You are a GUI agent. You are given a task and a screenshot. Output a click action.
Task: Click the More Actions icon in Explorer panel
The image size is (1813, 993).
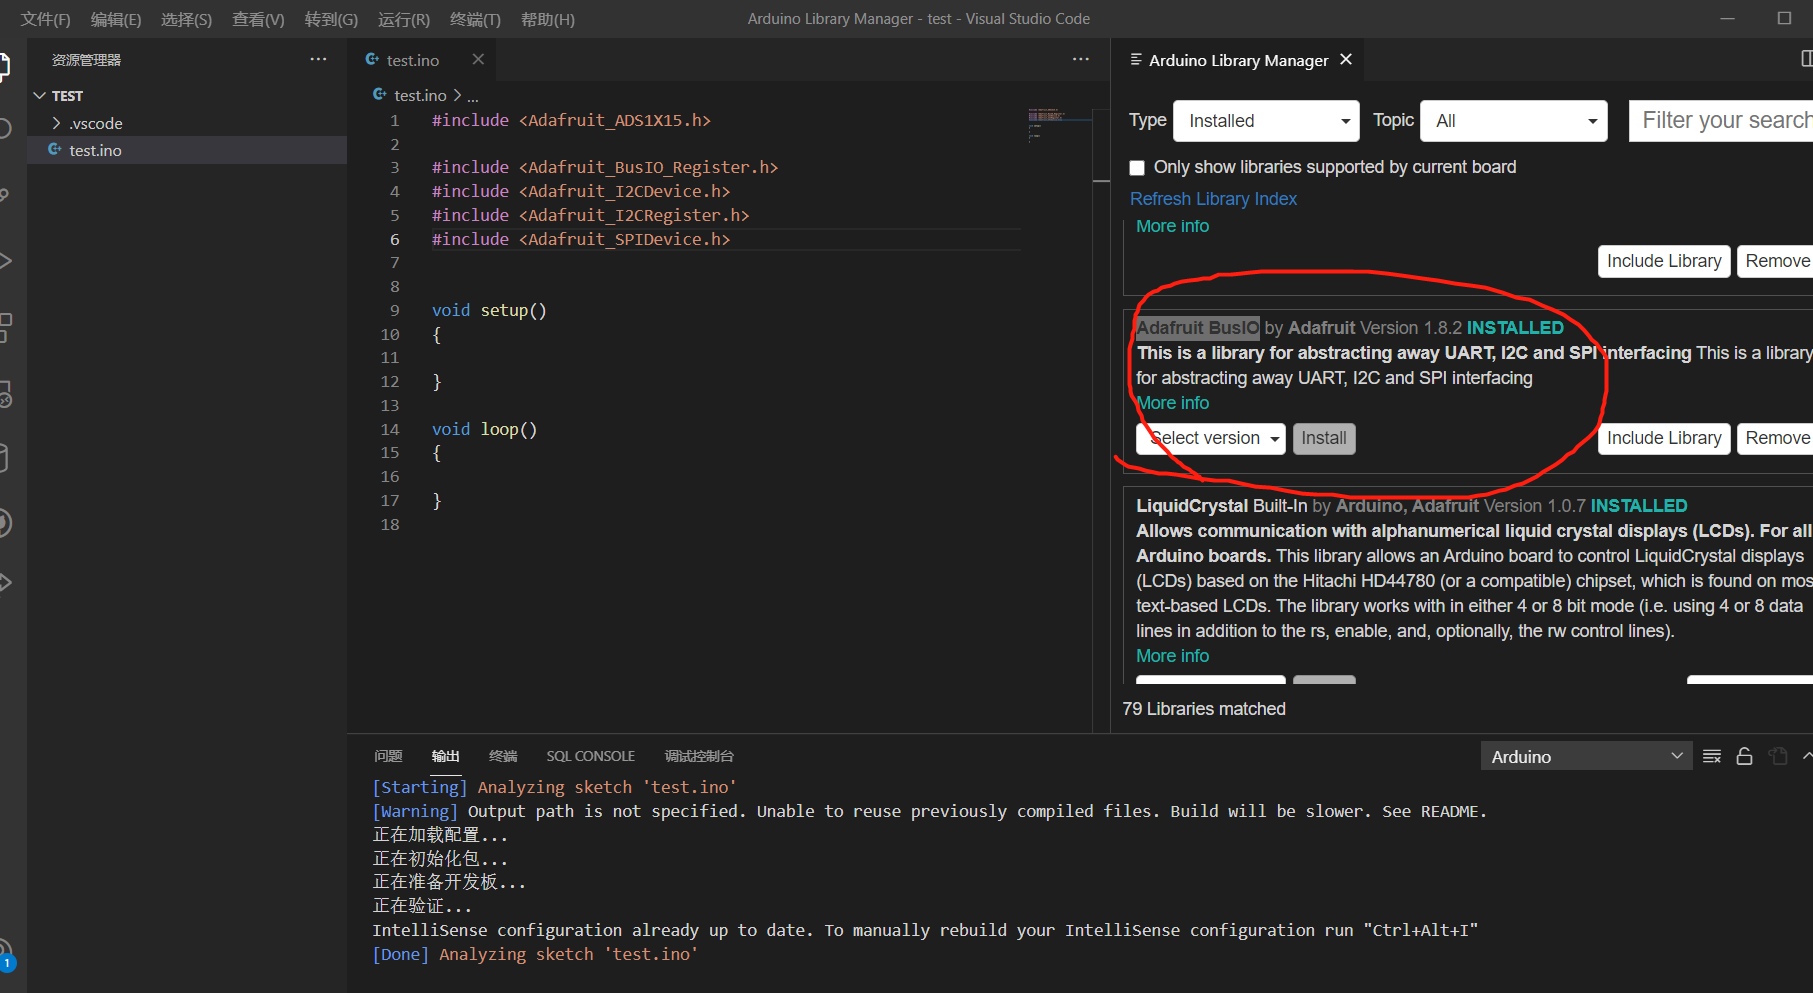coord(318,59)
